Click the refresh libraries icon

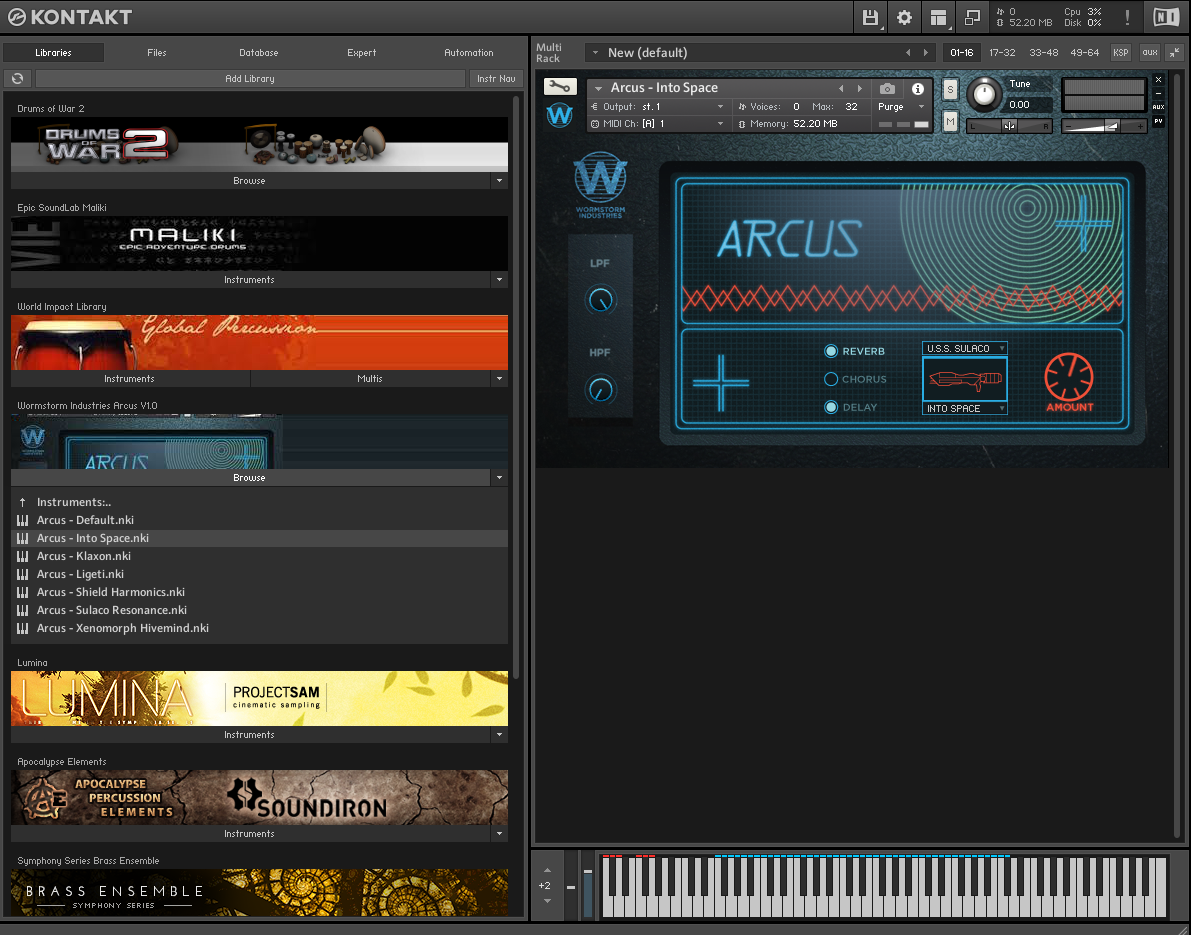click(x=17, y=78)
